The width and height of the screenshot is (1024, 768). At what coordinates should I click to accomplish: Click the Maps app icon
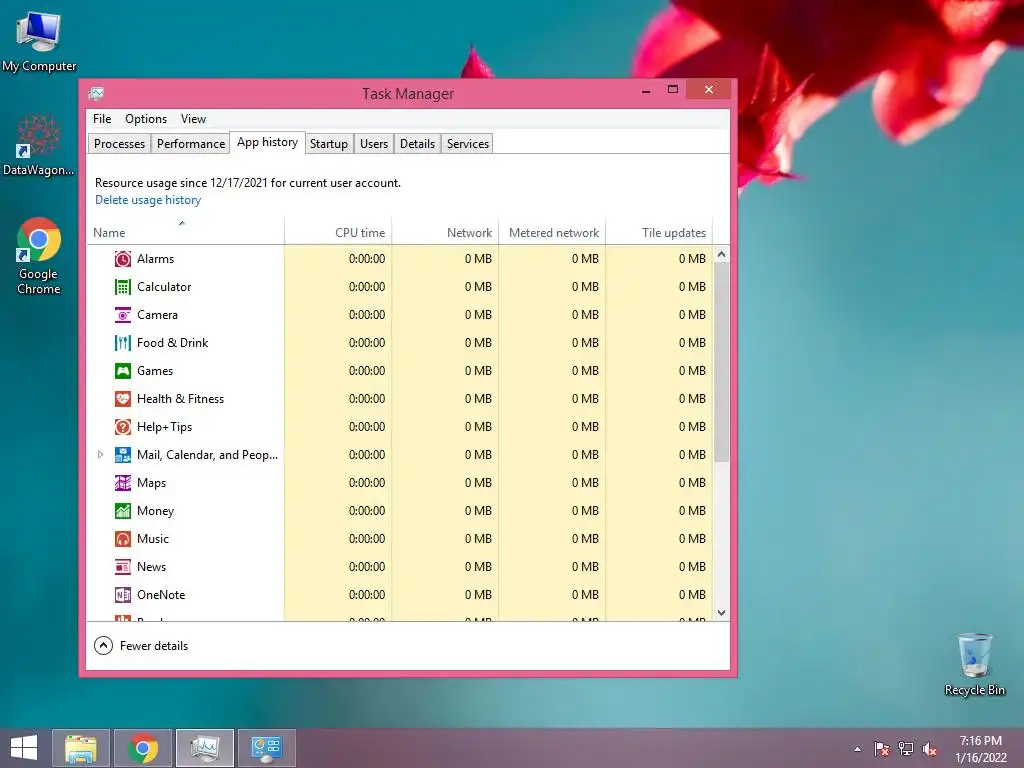point(123,483)
